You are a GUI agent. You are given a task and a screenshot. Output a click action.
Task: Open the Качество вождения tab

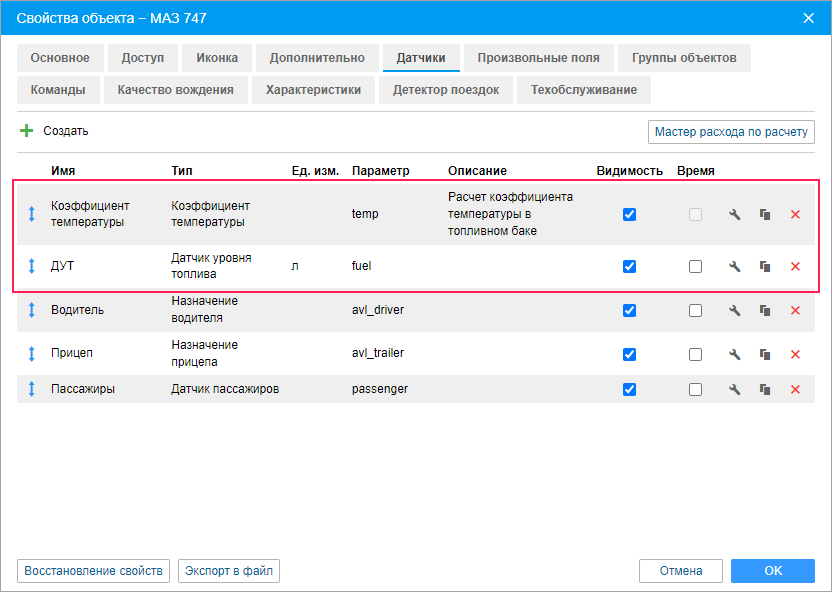(175, 90)
